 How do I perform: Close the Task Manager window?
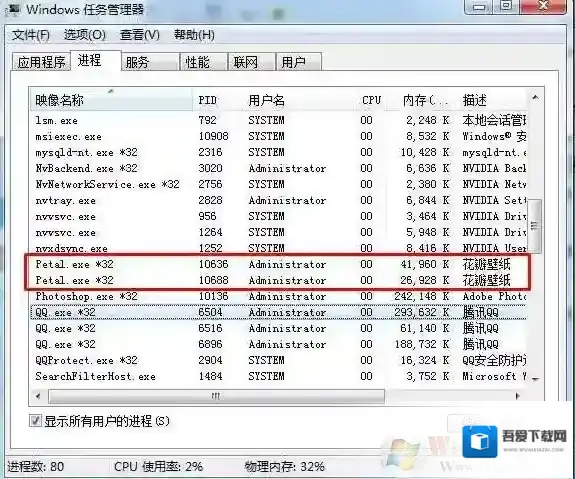click(544, 6)
